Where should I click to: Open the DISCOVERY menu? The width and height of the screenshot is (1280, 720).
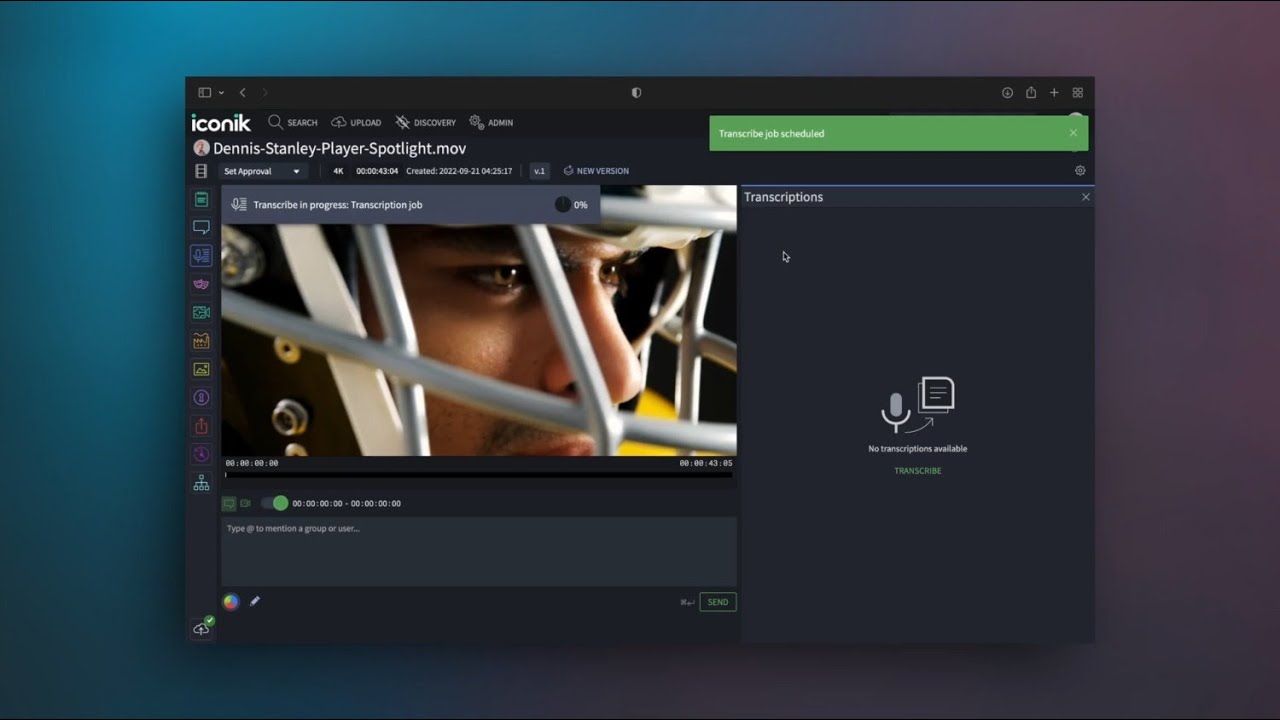click(x=425, y=122)
